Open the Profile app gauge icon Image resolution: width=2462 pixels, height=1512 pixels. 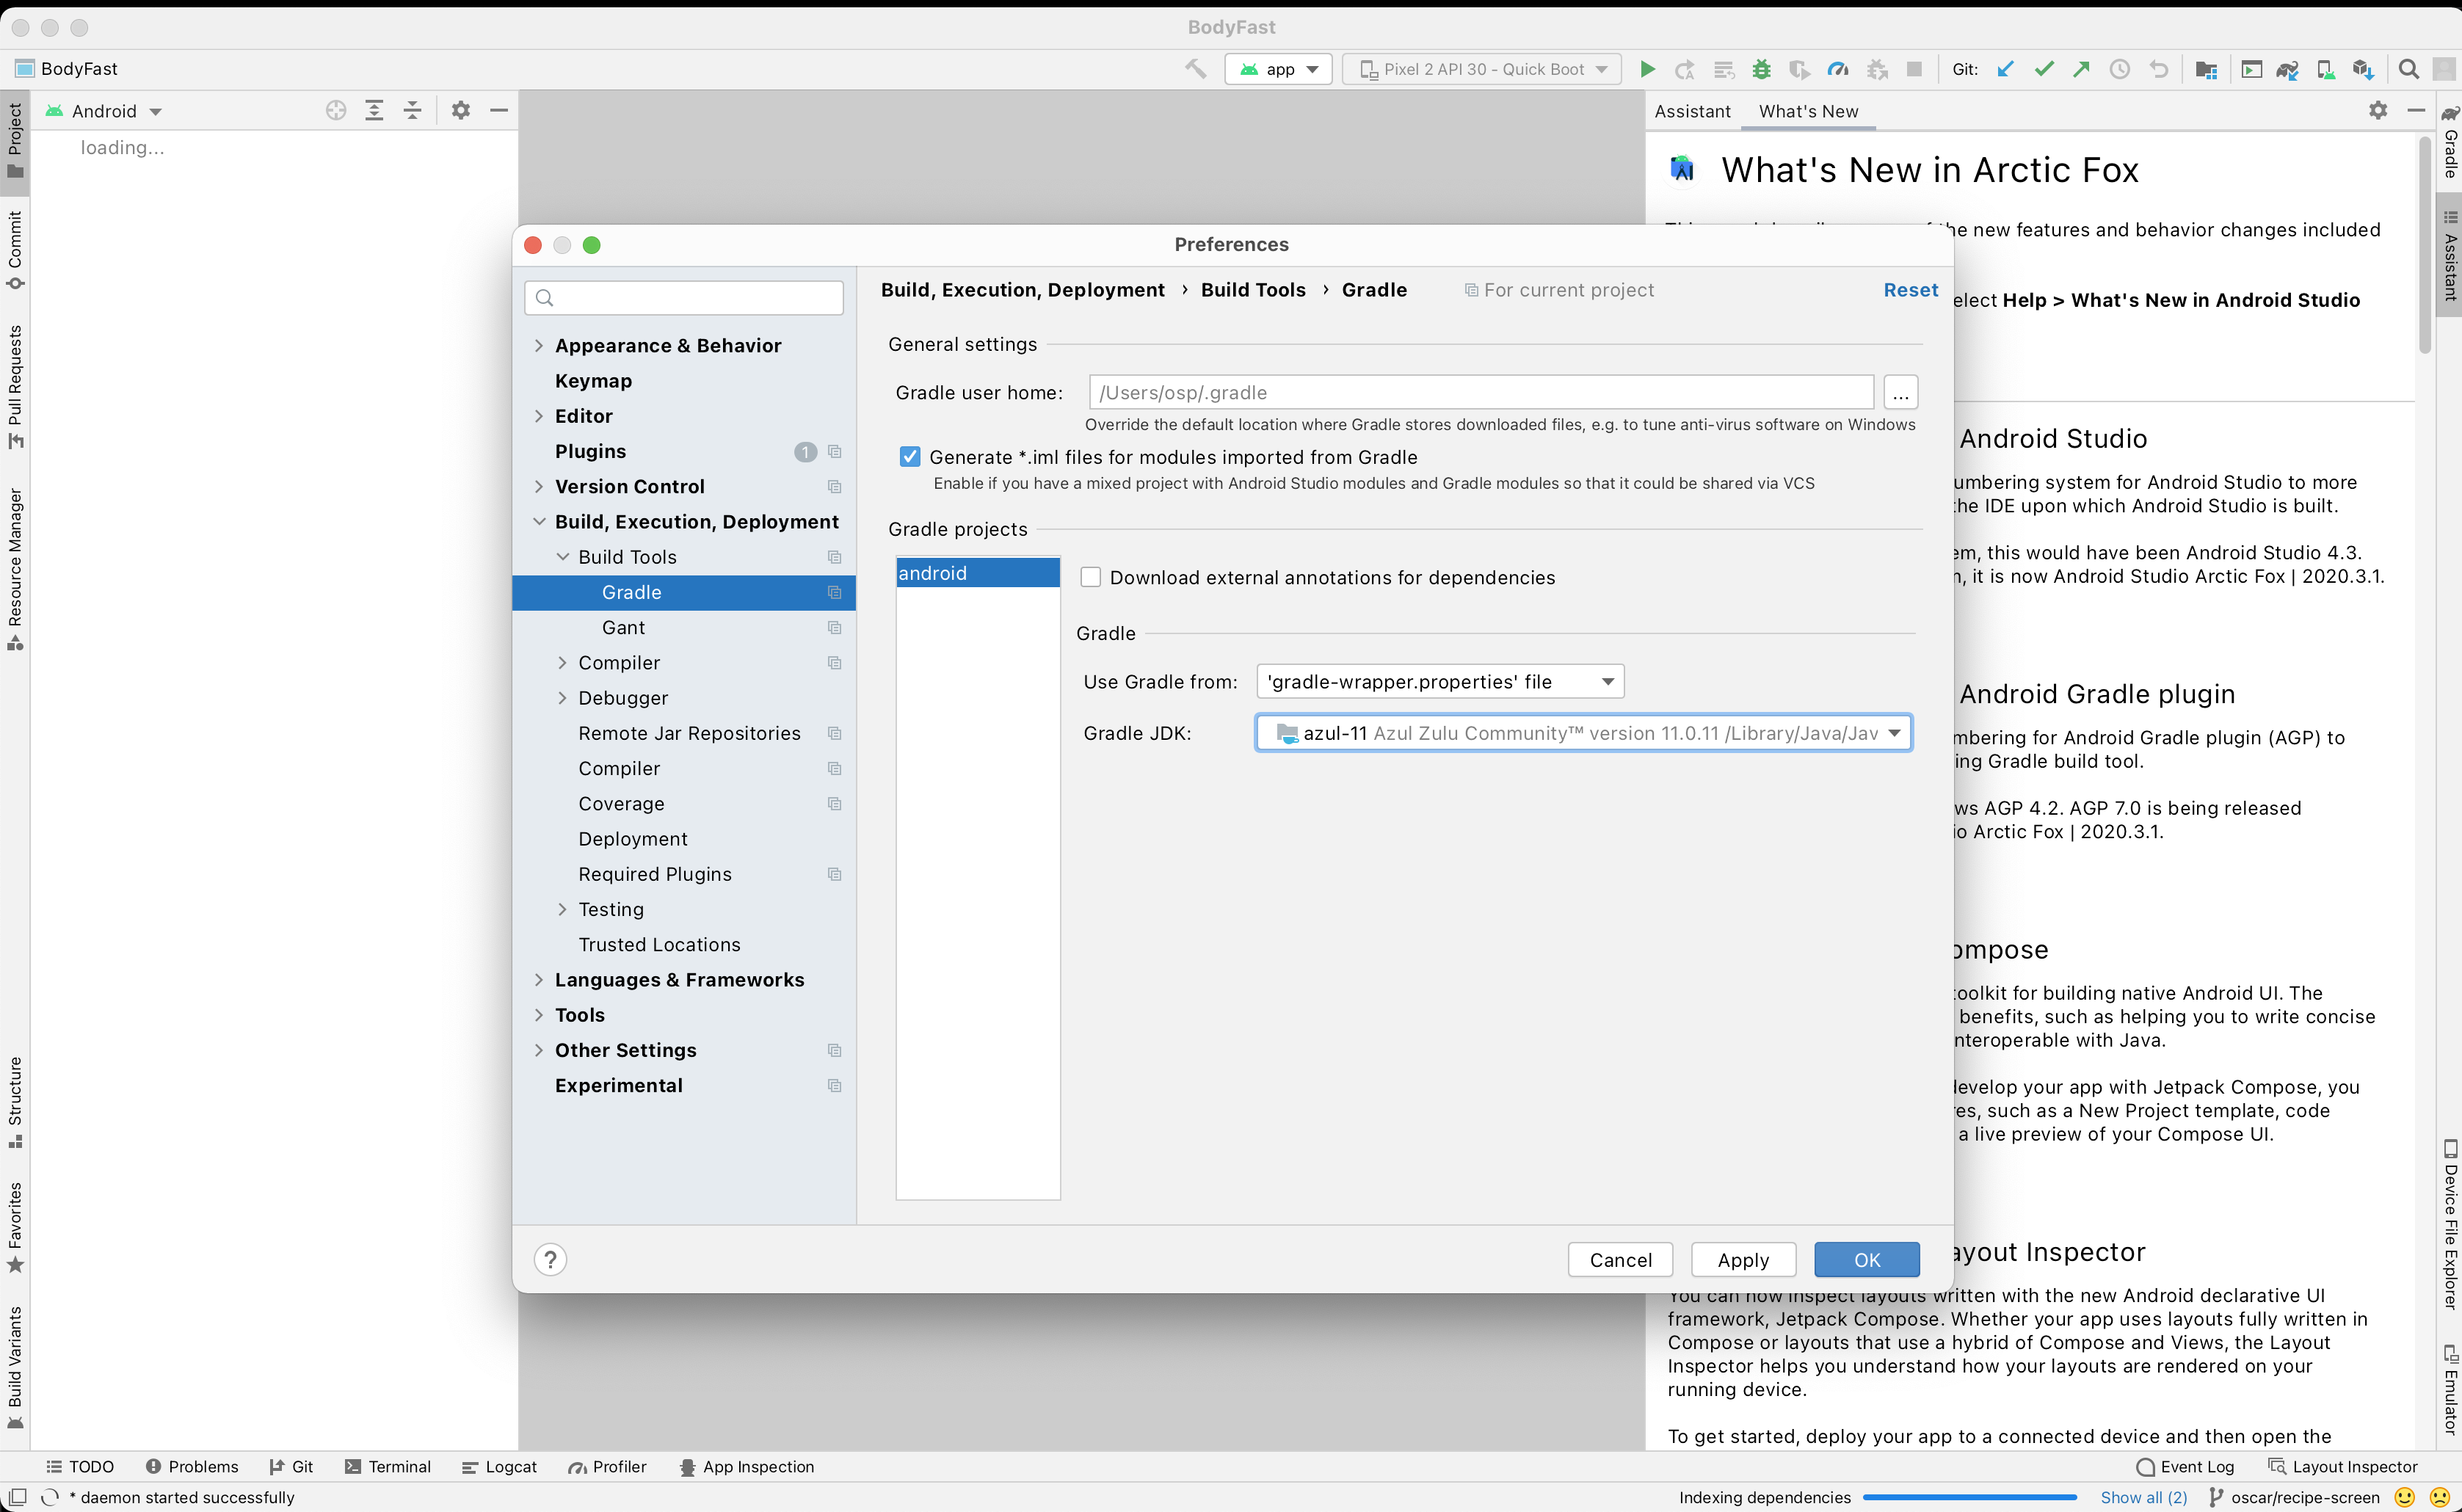(1838, 69)
